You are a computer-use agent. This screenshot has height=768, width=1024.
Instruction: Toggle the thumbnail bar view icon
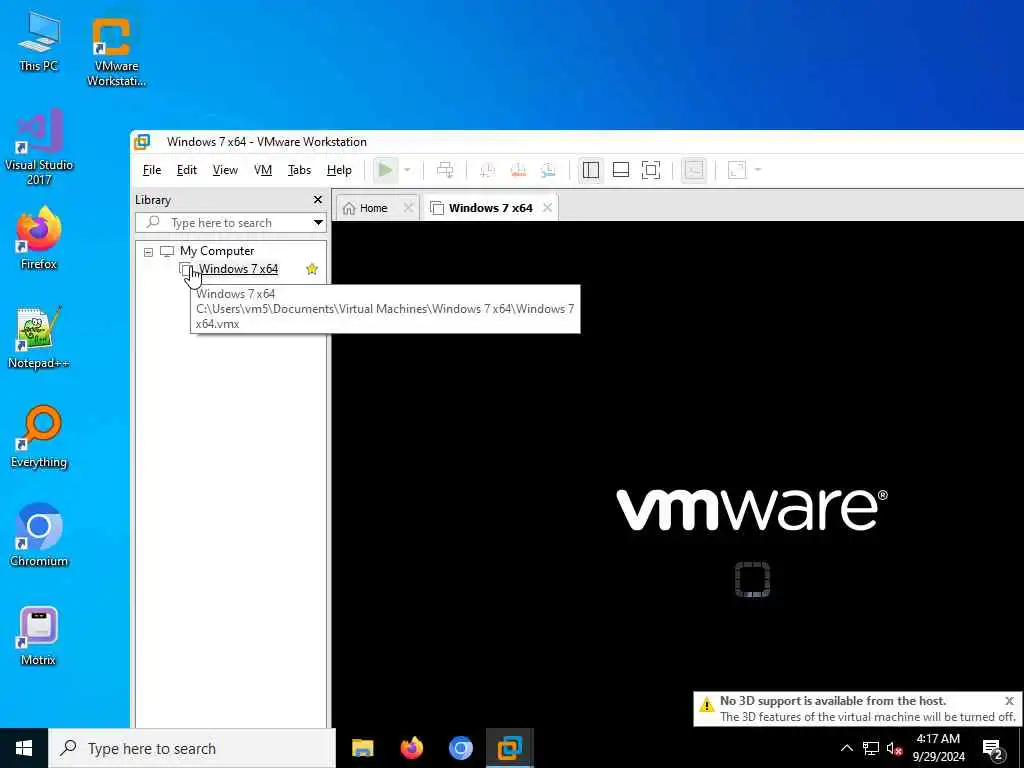pyautogui.click(x=621, y=170)
